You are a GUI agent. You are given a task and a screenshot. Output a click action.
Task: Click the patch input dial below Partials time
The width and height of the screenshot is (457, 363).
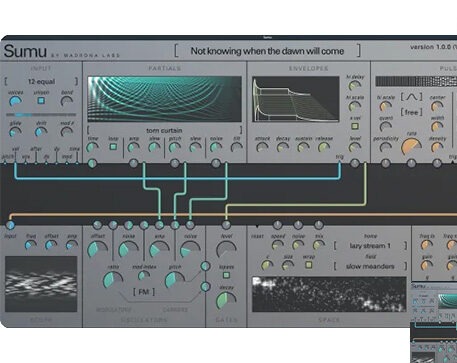pyautogui.click(x=92, y=163)
